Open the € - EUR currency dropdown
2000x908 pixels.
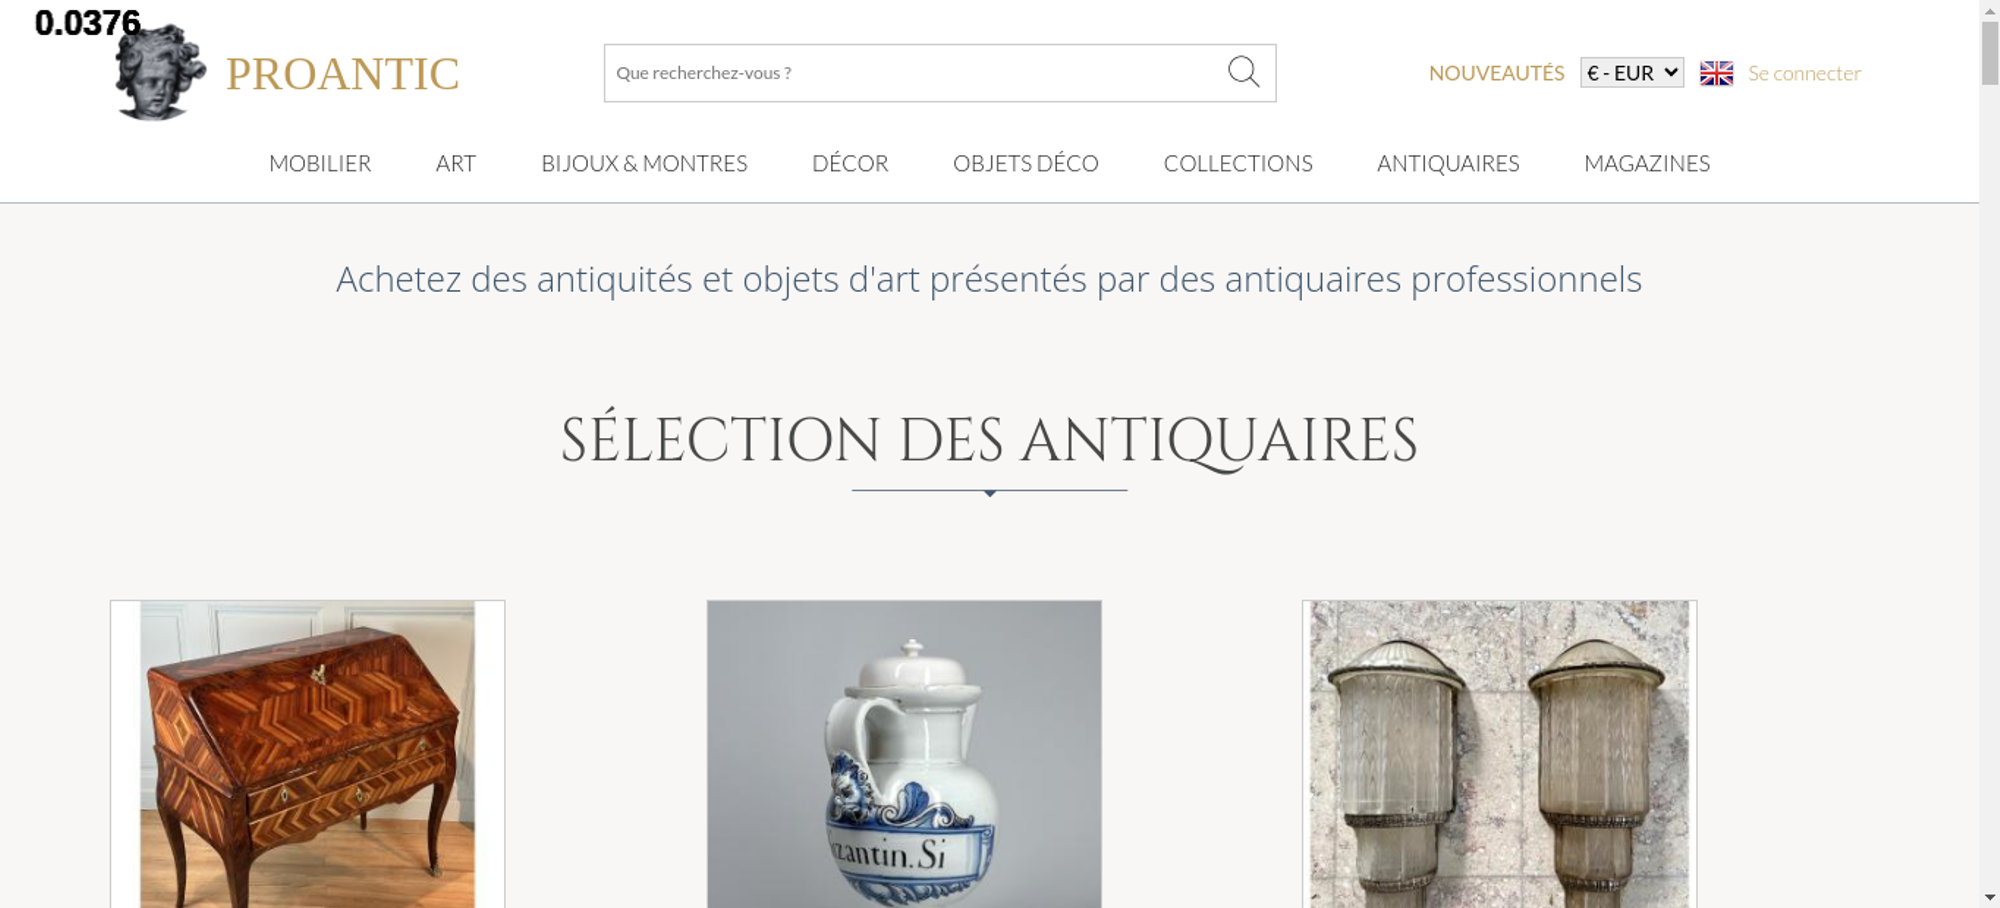[x=1632, y=73]
